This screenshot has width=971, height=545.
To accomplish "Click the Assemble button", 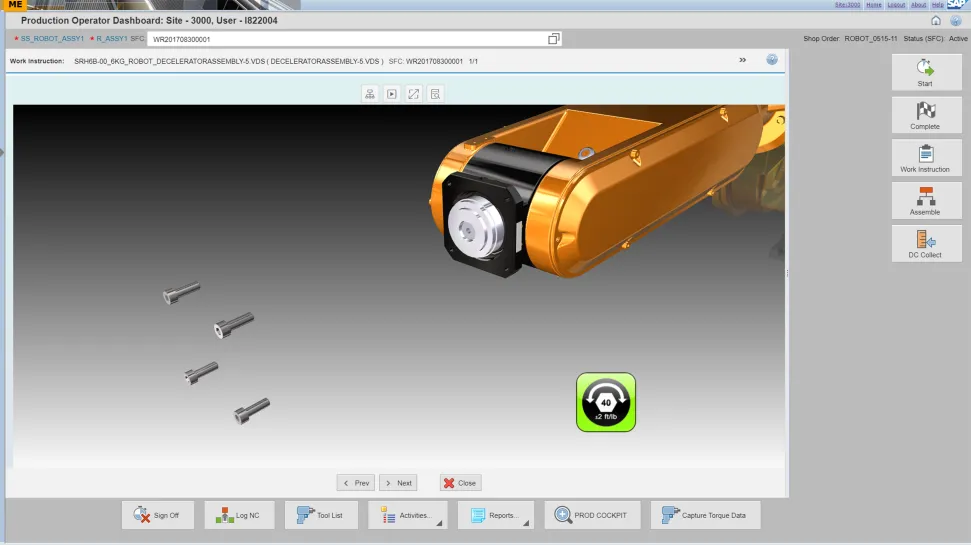I will click(925, 202).
